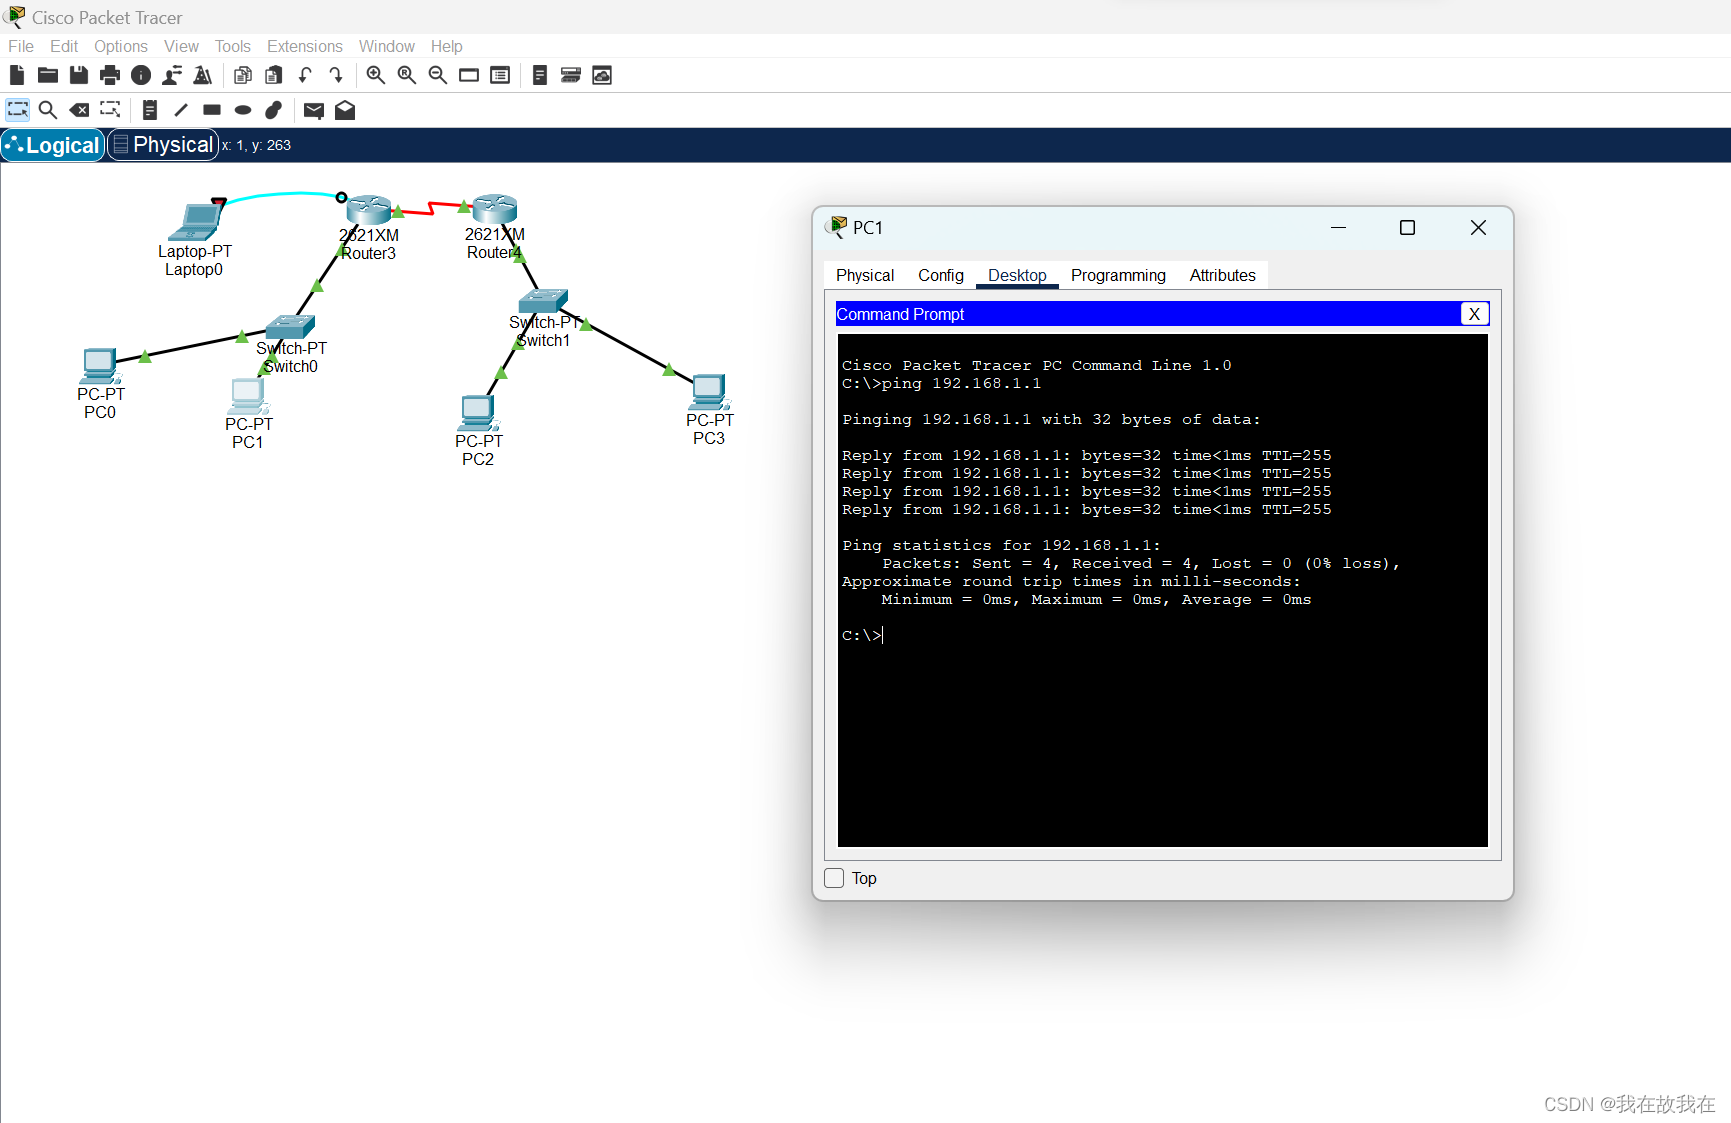Paste with clipboard toolbar icon
The height and width of the screenshot is (1123, 1731).
274,75
